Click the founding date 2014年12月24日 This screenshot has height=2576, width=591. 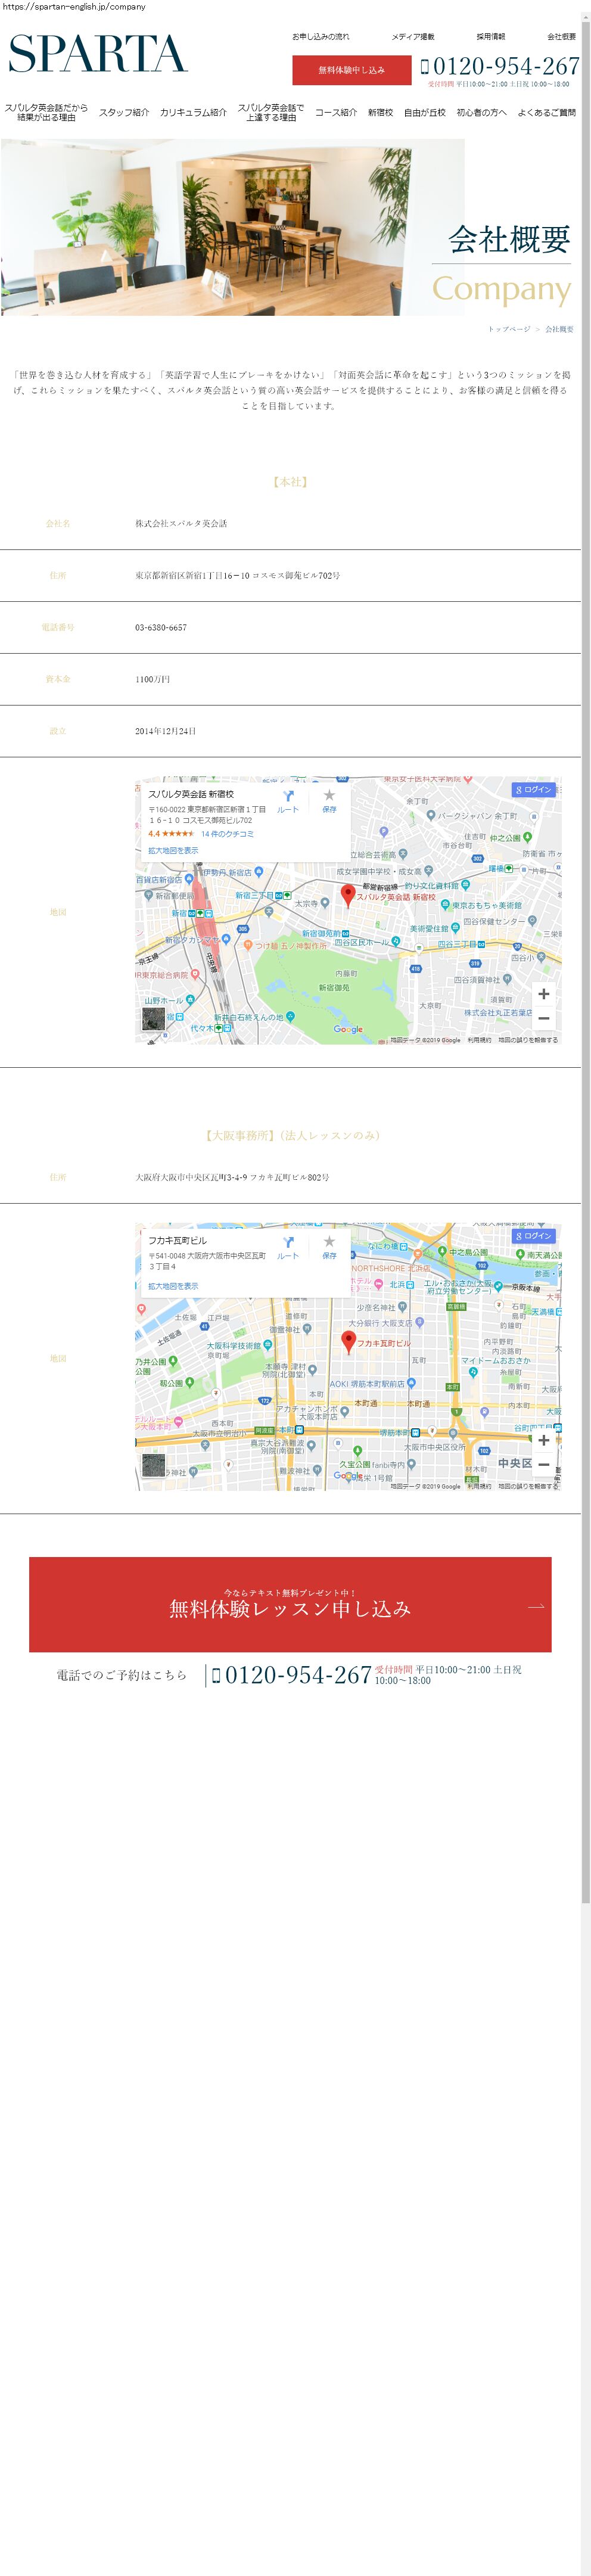(x=166, y=732)
